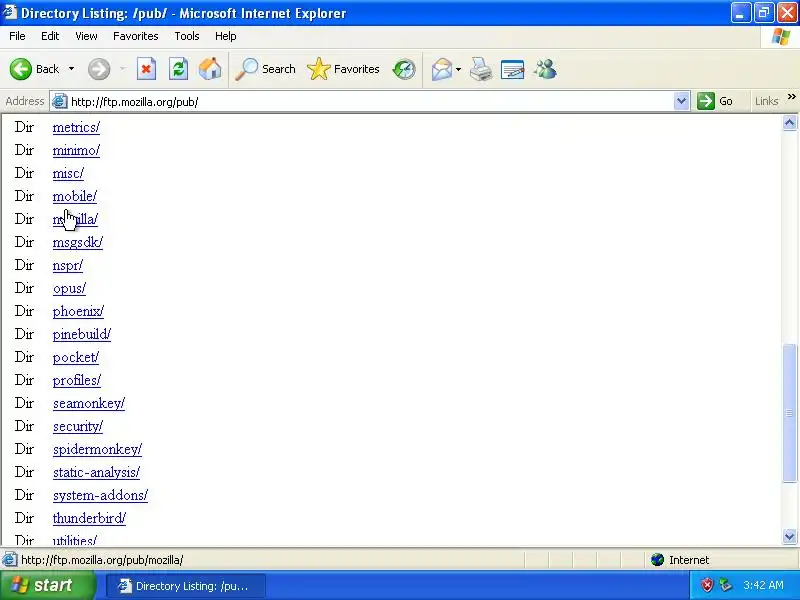Click the Windows Start button
This screenshot has height=600, width=800.
[47, 585]
